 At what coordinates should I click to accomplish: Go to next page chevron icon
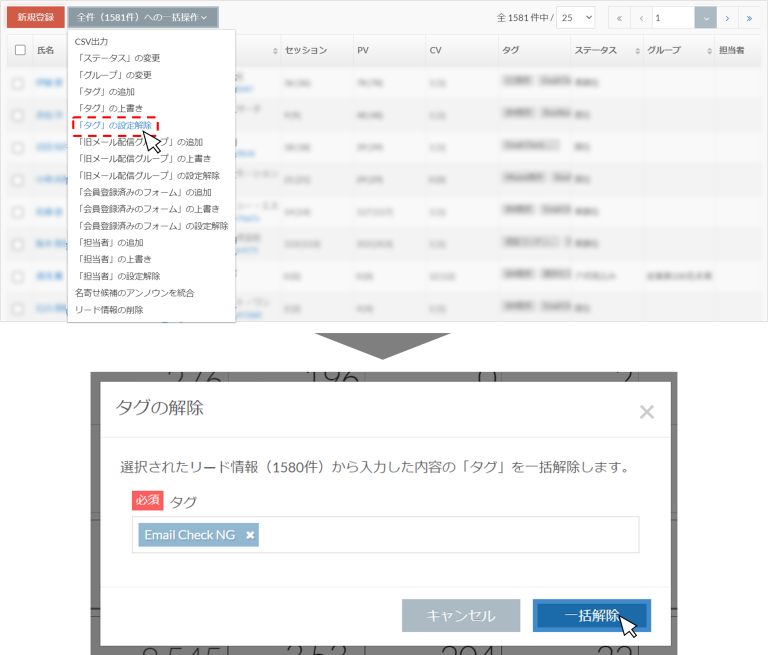click(727, 18)
